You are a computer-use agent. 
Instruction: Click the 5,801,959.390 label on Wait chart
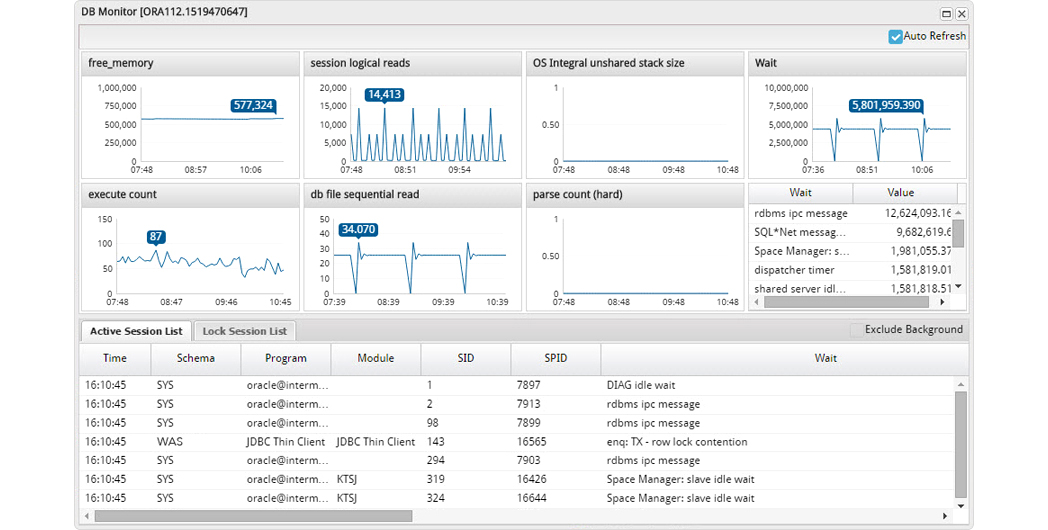pos(886,106)
